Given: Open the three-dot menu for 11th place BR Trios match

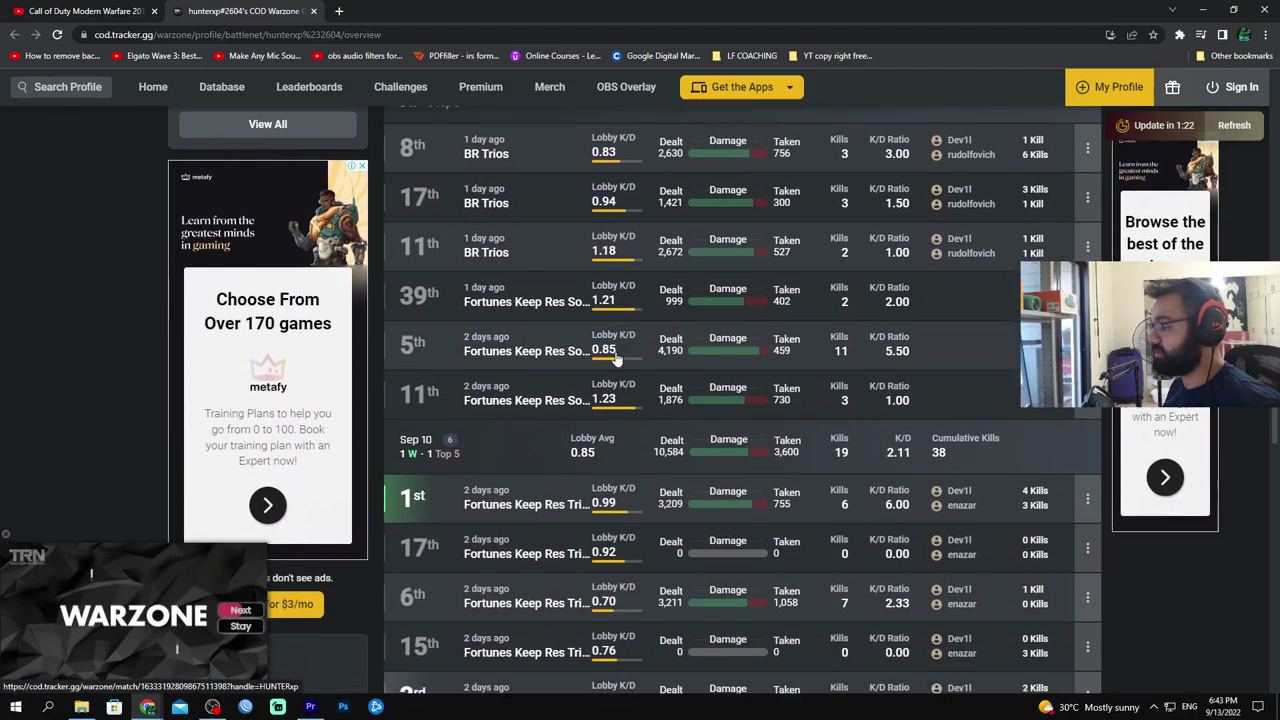Looking at the screenshot, I should coord(1087,246).
